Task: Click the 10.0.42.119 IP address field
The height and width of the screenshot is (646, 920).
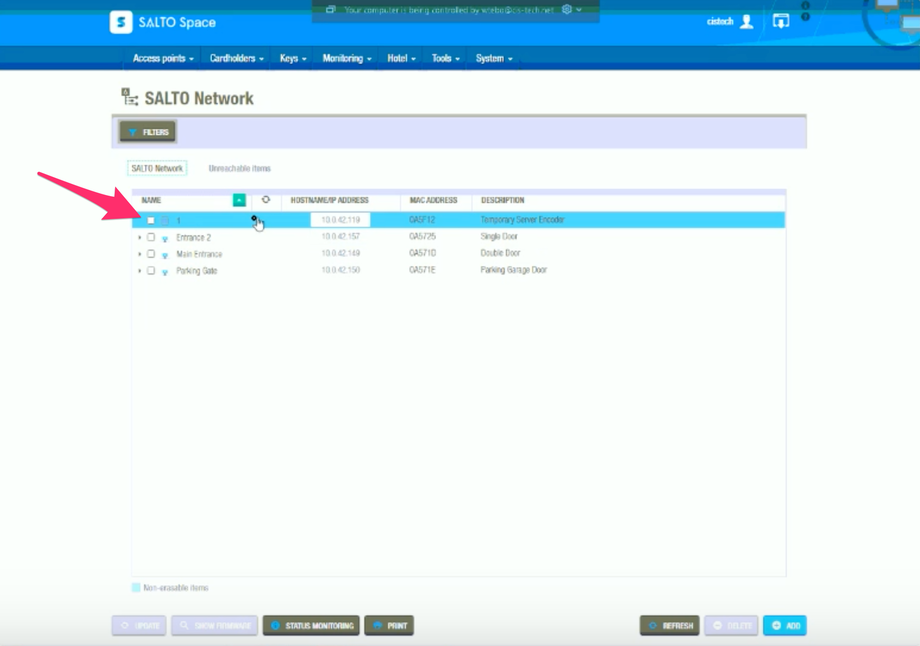Action: pos(340,220)
